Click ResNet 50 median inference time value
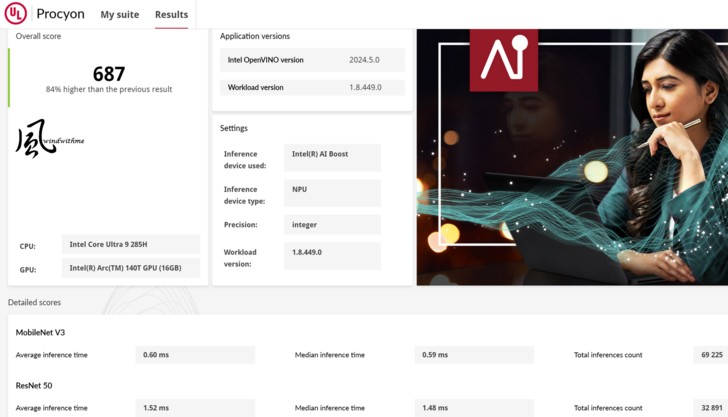 (x=474, y=408)
